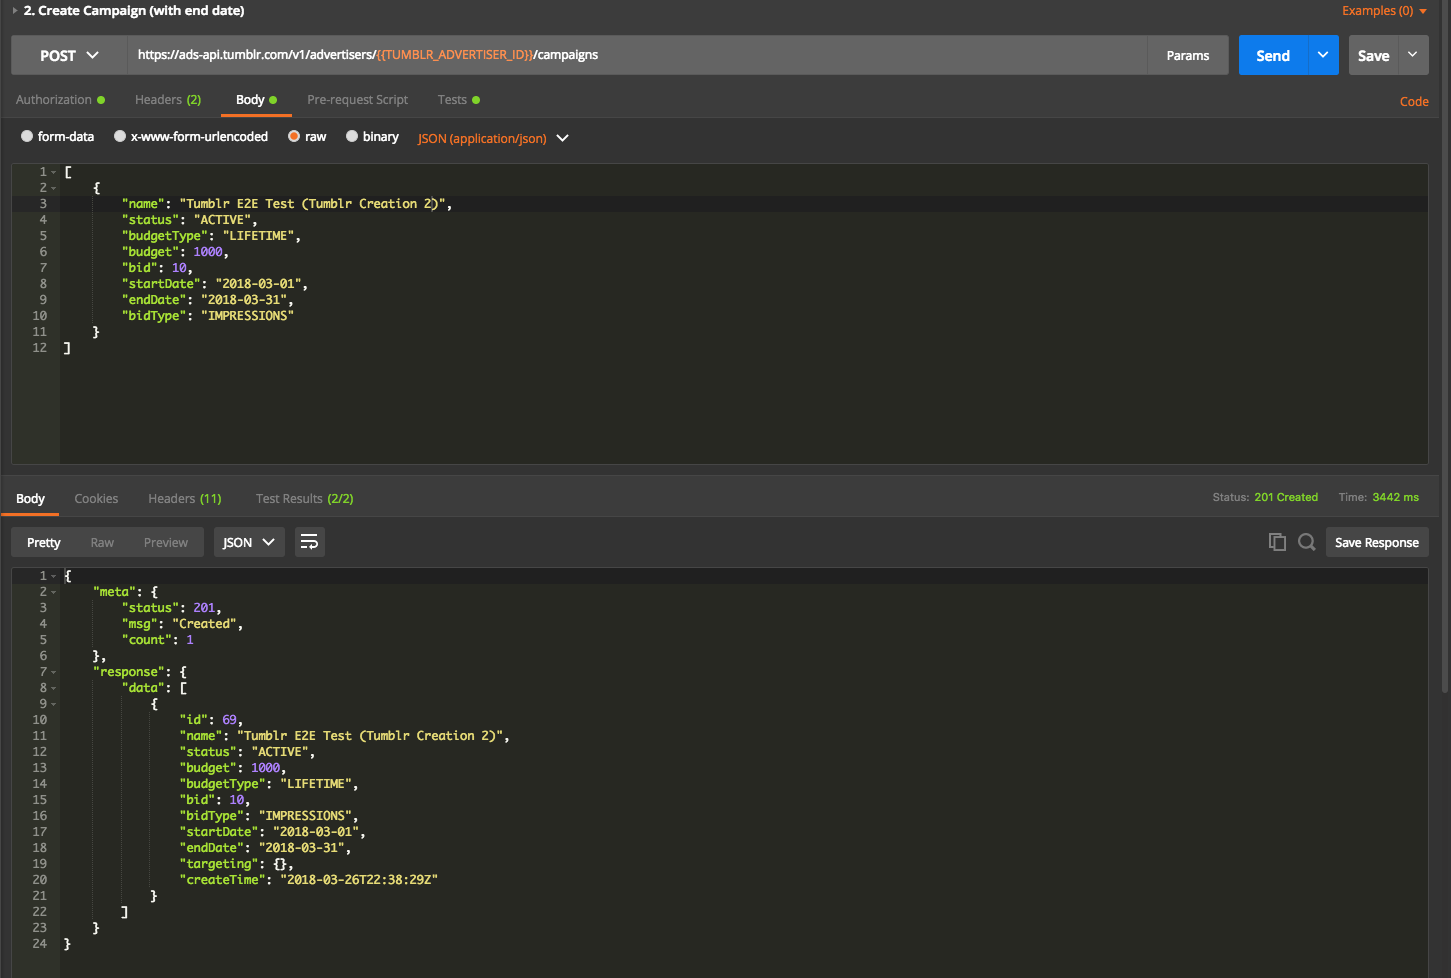
Task: Switch to request Headers (2) tab
Action: click(168, 100)
